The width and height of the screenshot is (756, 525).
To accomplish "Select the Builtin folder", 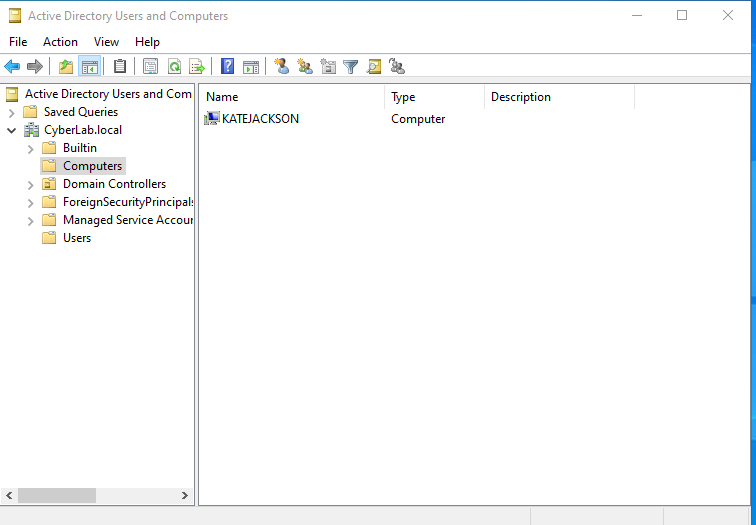I will (80, 148).
